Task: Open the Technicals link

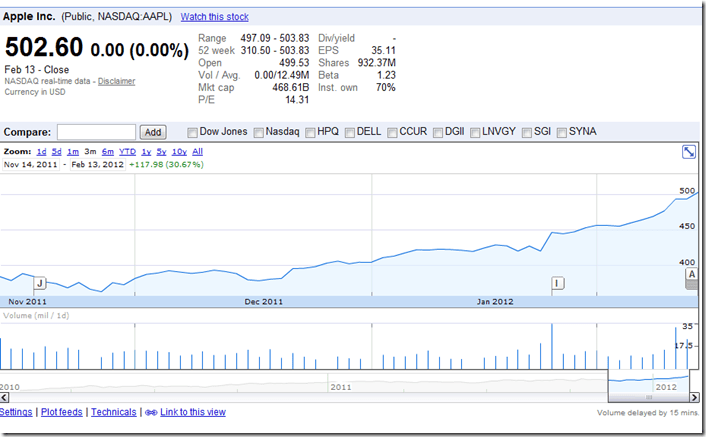Action: coord(114,412)
